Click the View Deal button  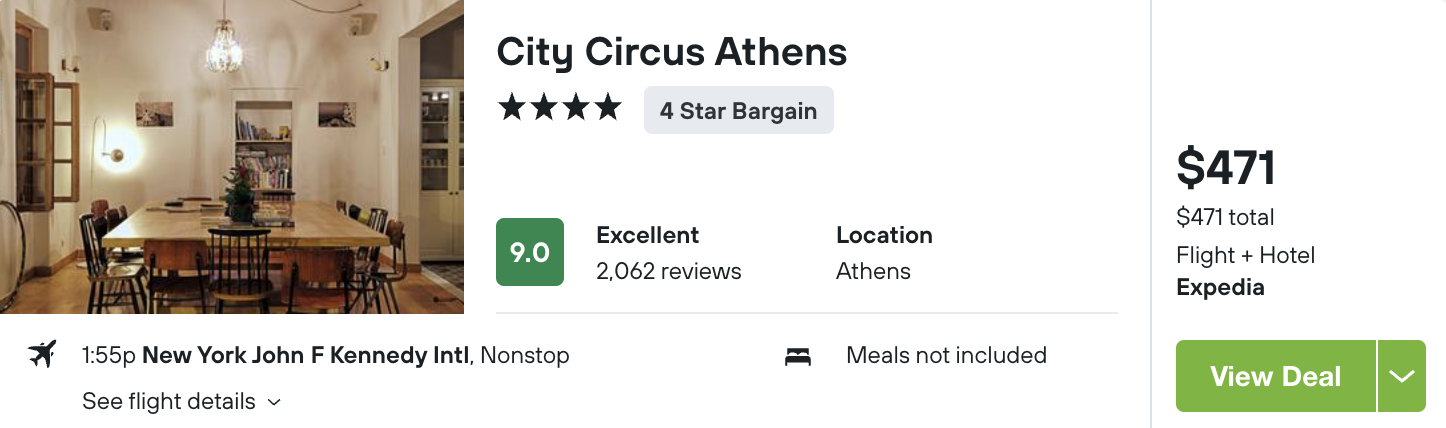1276,376
